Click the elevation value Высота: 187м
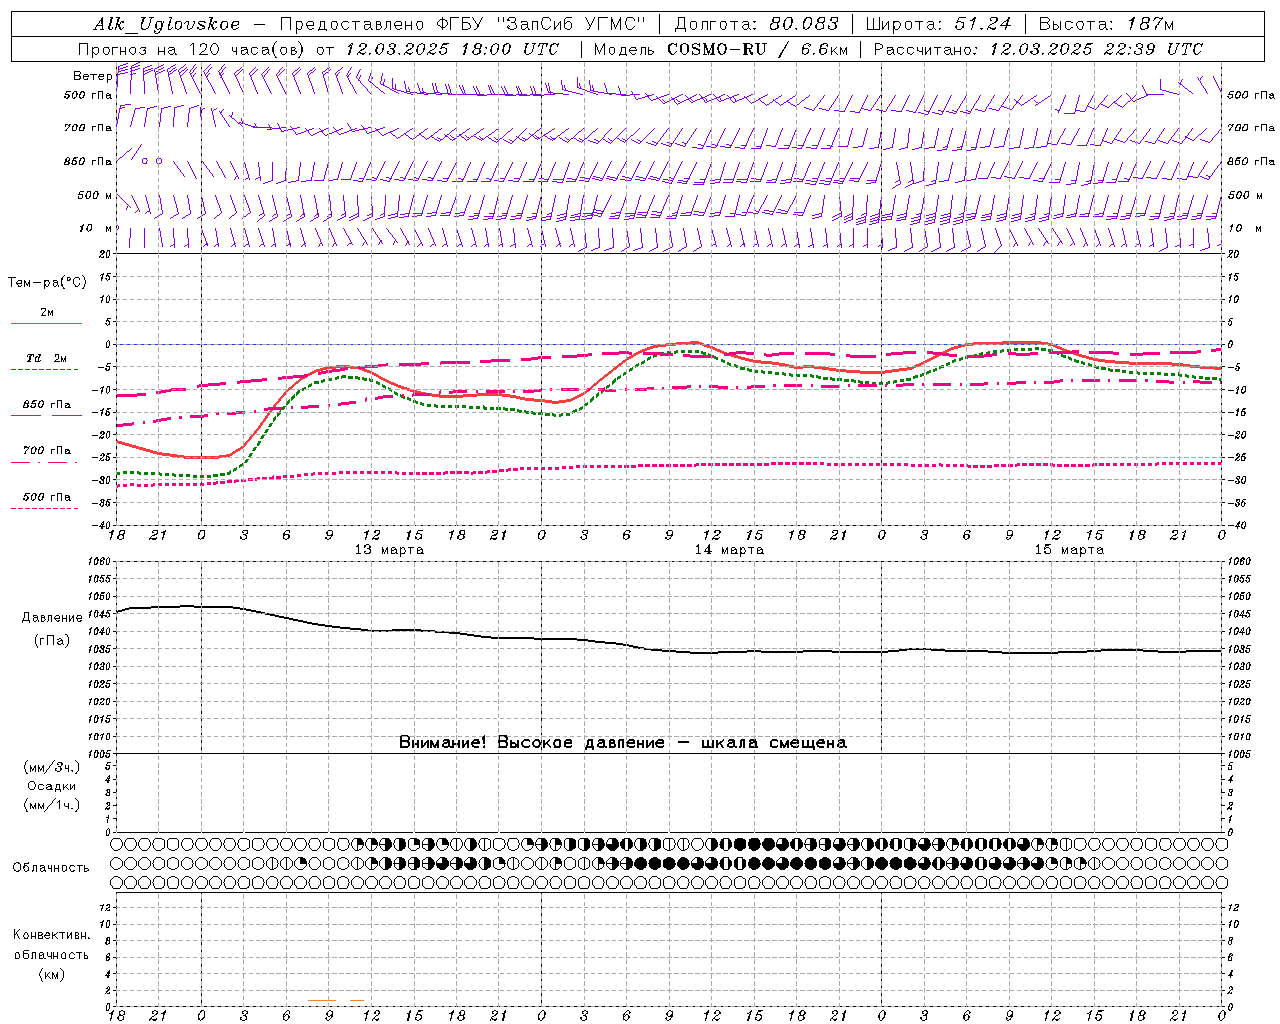 (1106, 24)
